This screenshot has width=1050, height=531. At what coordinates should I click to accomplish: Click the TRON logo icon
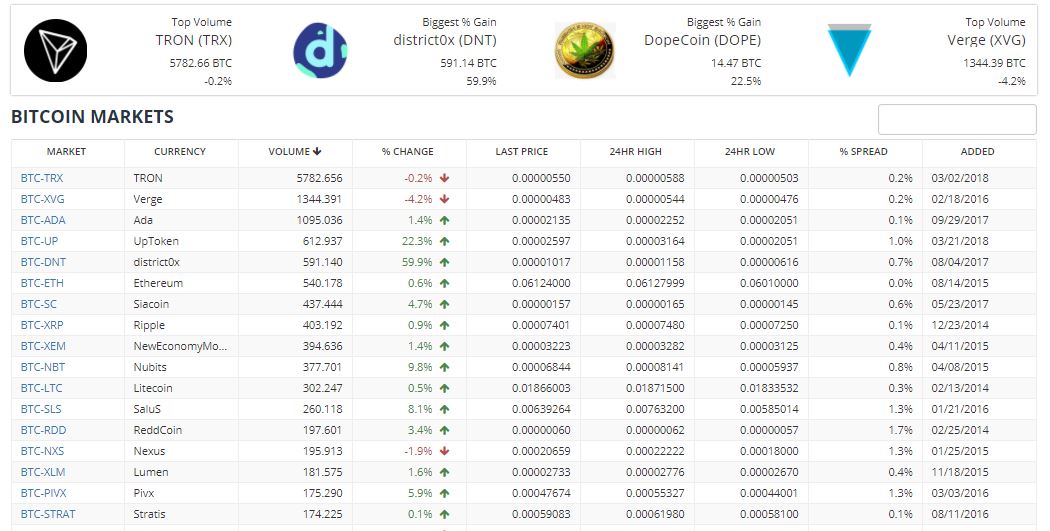[56, 50]
